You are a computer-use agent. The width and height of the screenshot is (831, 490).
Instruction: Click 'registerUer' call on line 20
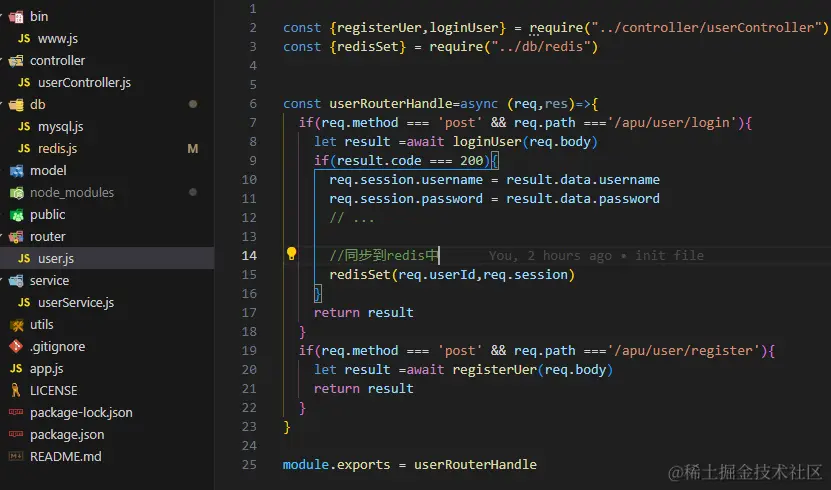pyautogui.click(x=494, y=370)
